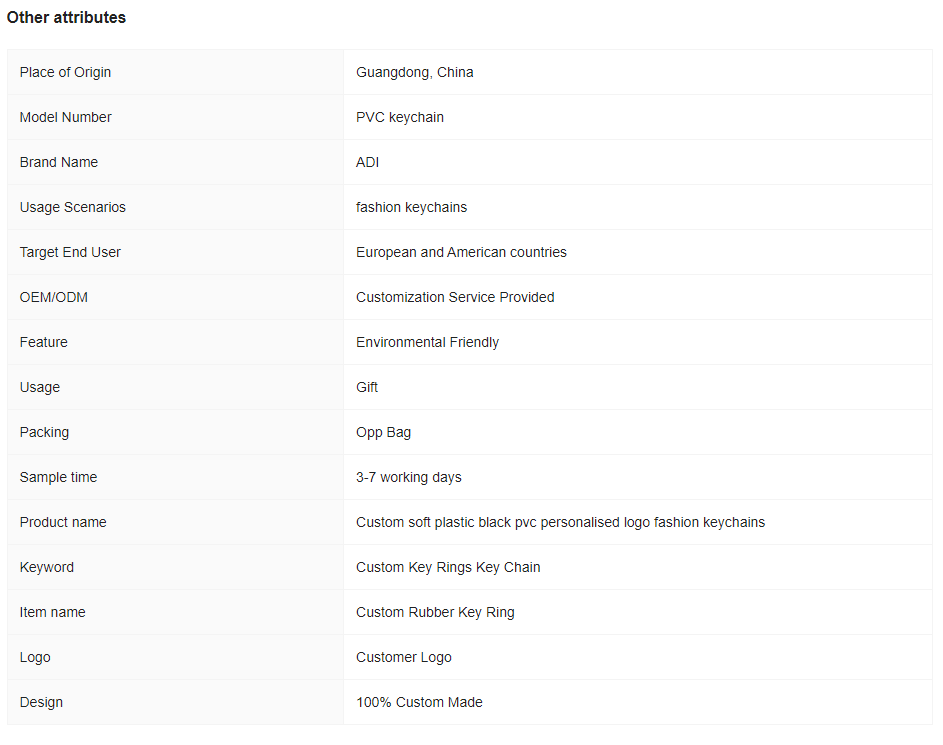Click the Guangdong, China value
The width and height of the screenshot is (943, 745).
[414, 72]
